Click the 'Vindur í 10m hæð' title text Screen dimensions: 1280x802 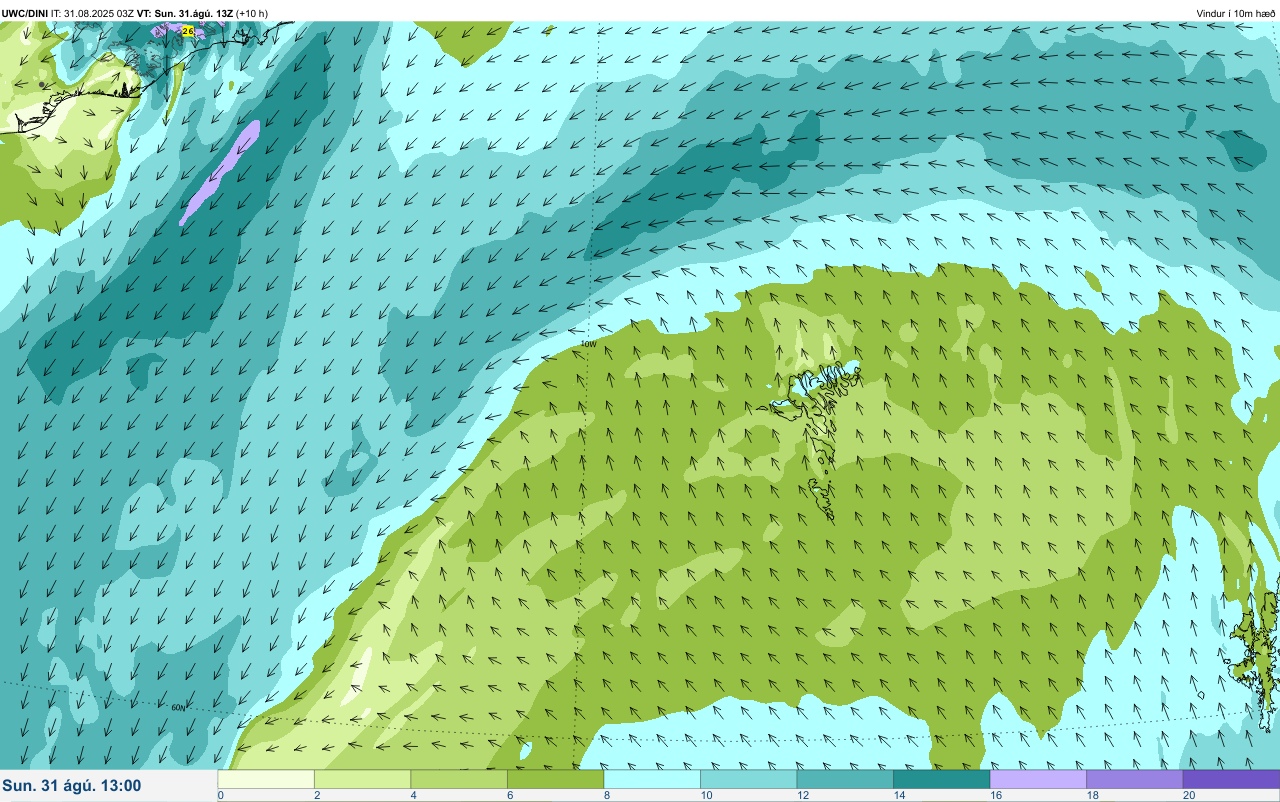click(1236, 13)
